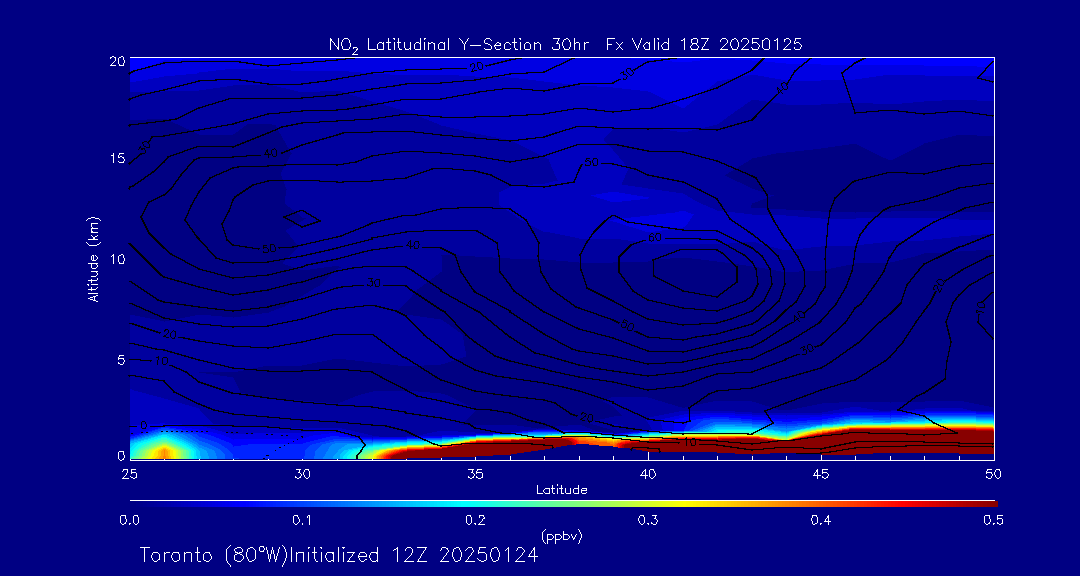Screen dimensions: 1080x576
Task: Click the 'Latitude' x-axis label
Action: pyautogui.click(x=561, y=490)
